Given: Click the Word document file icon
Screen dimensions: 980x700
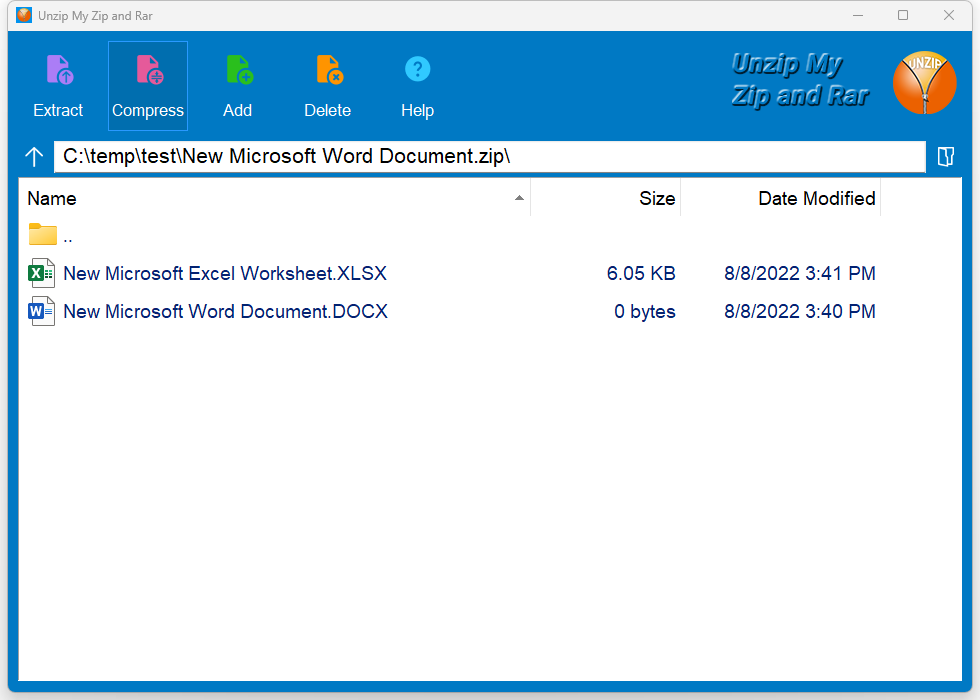Looking at the screenshot, I should coord(41,311).
